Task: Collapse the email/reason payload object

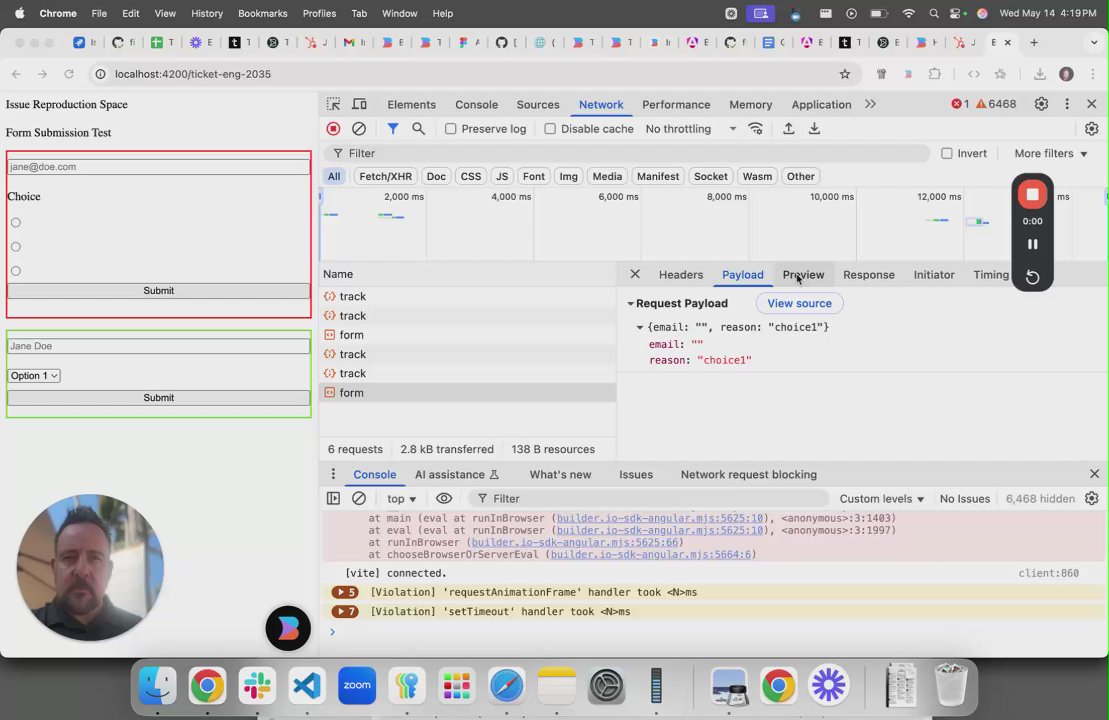Action: (639, 327)
